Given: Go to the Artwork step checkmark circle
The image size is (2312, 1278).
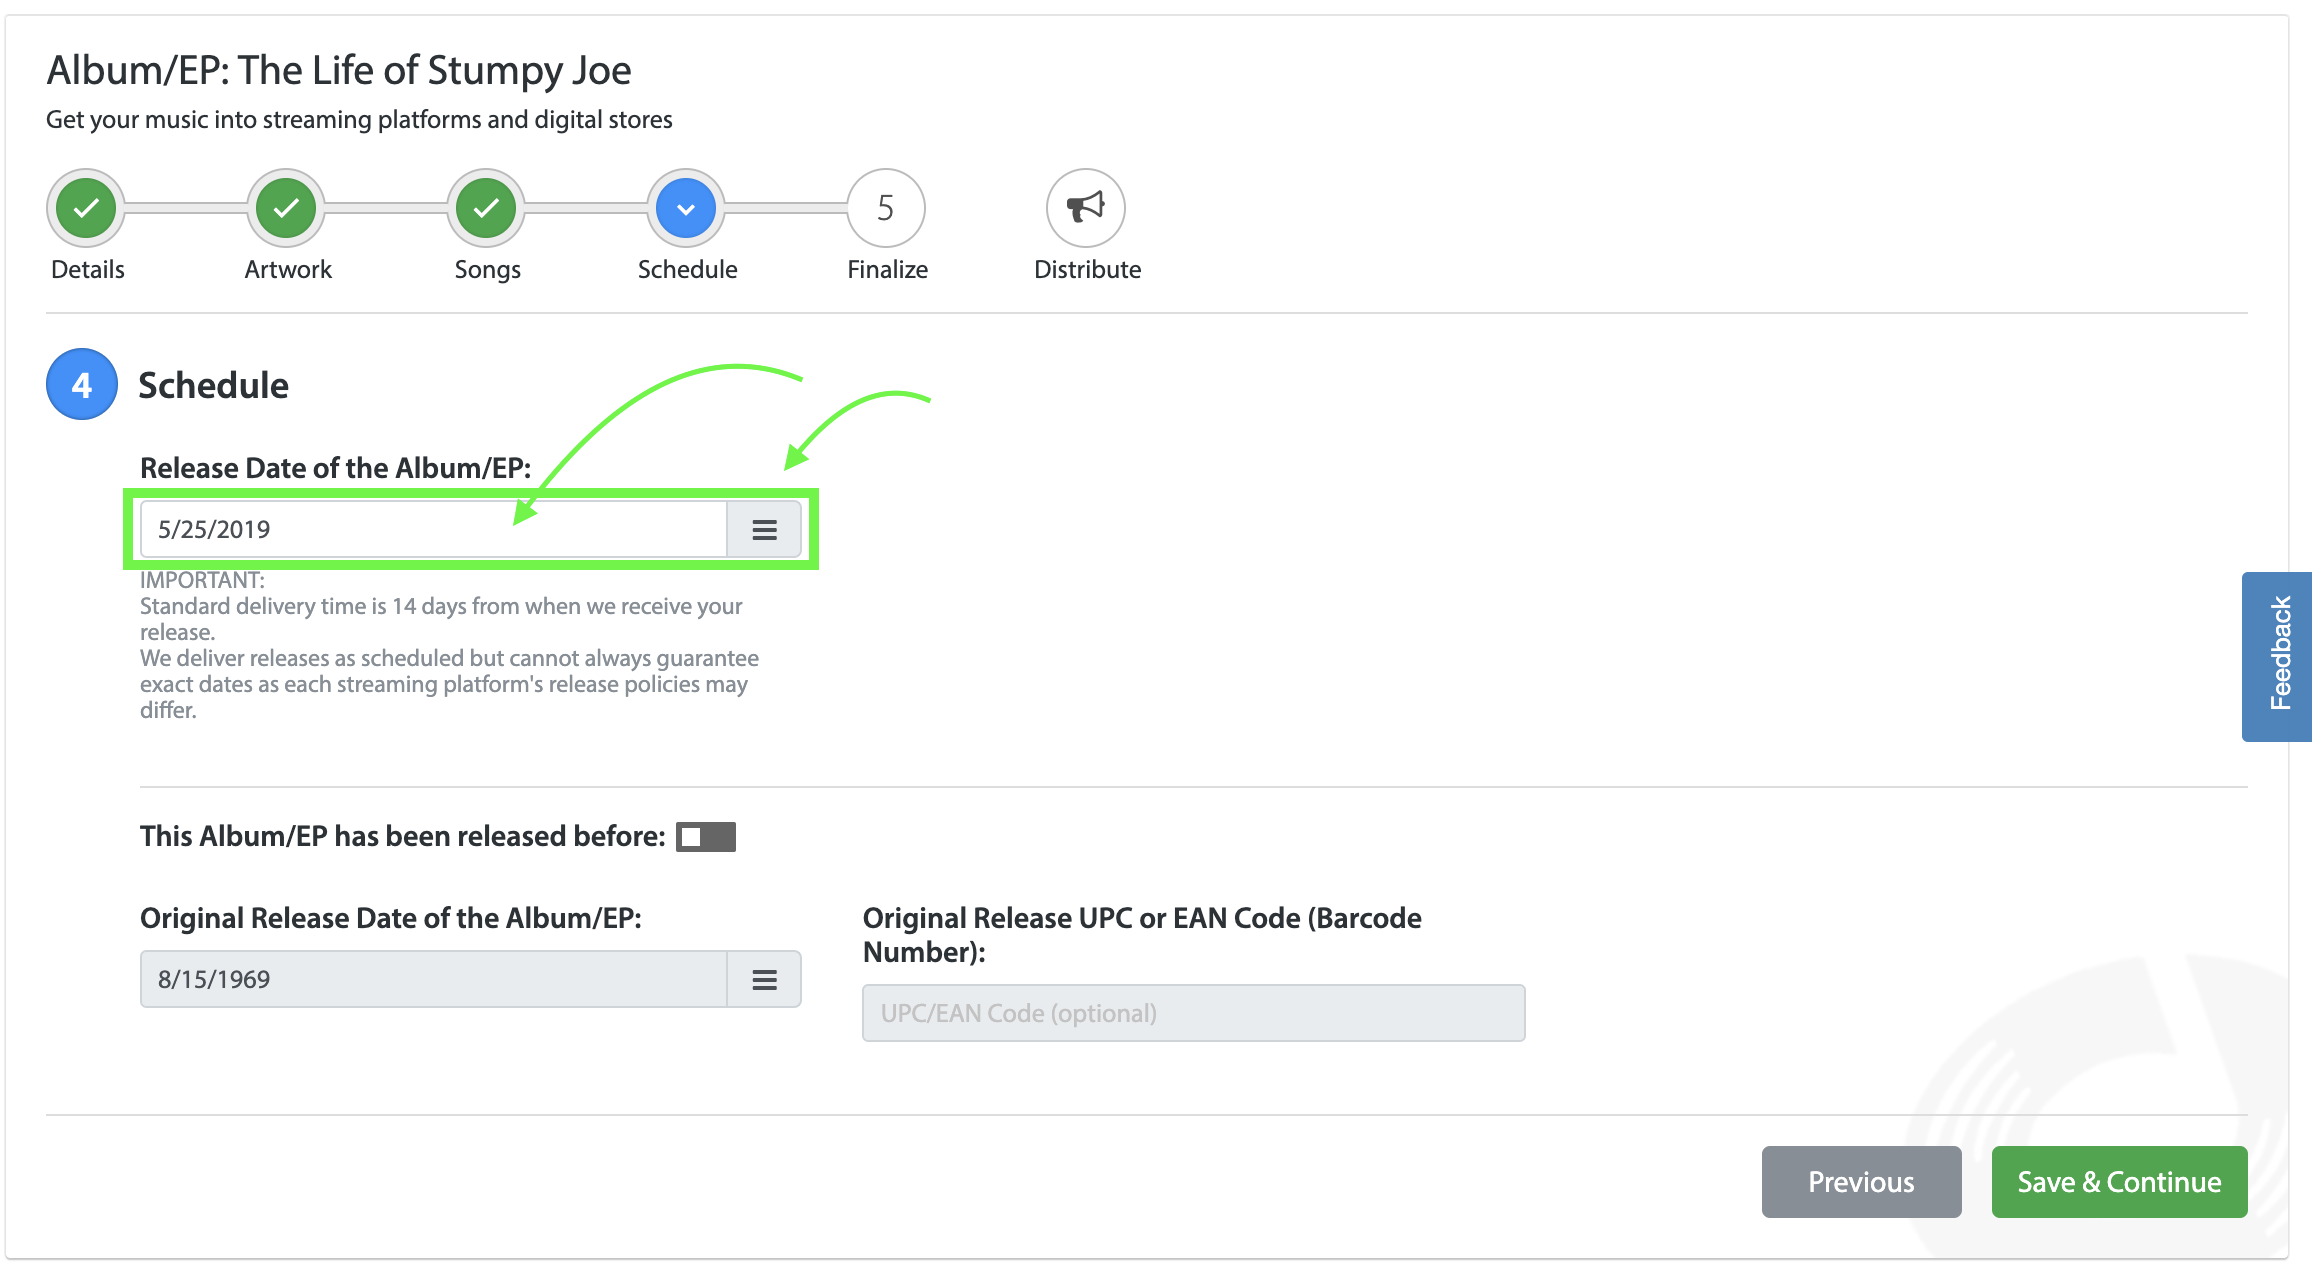Looking at the screenshot, I should click(286, 208).
